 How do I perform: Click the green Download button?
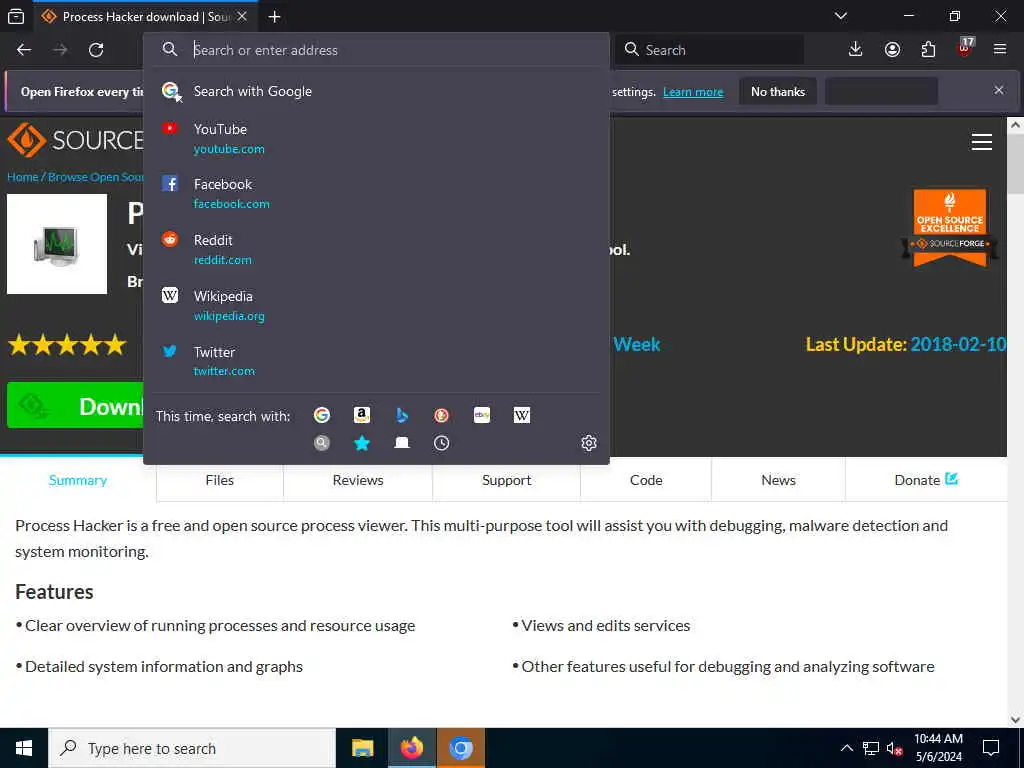coord(75,406)
